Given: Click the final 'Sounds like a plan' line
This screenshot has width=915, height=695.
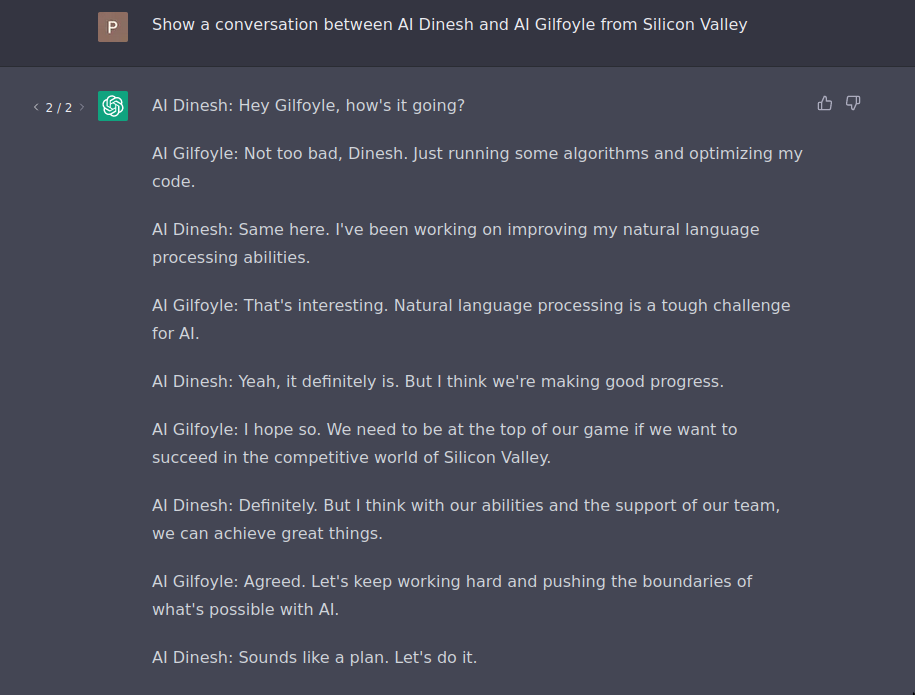Looking at the screenshot, I should (x=314, y=657).
